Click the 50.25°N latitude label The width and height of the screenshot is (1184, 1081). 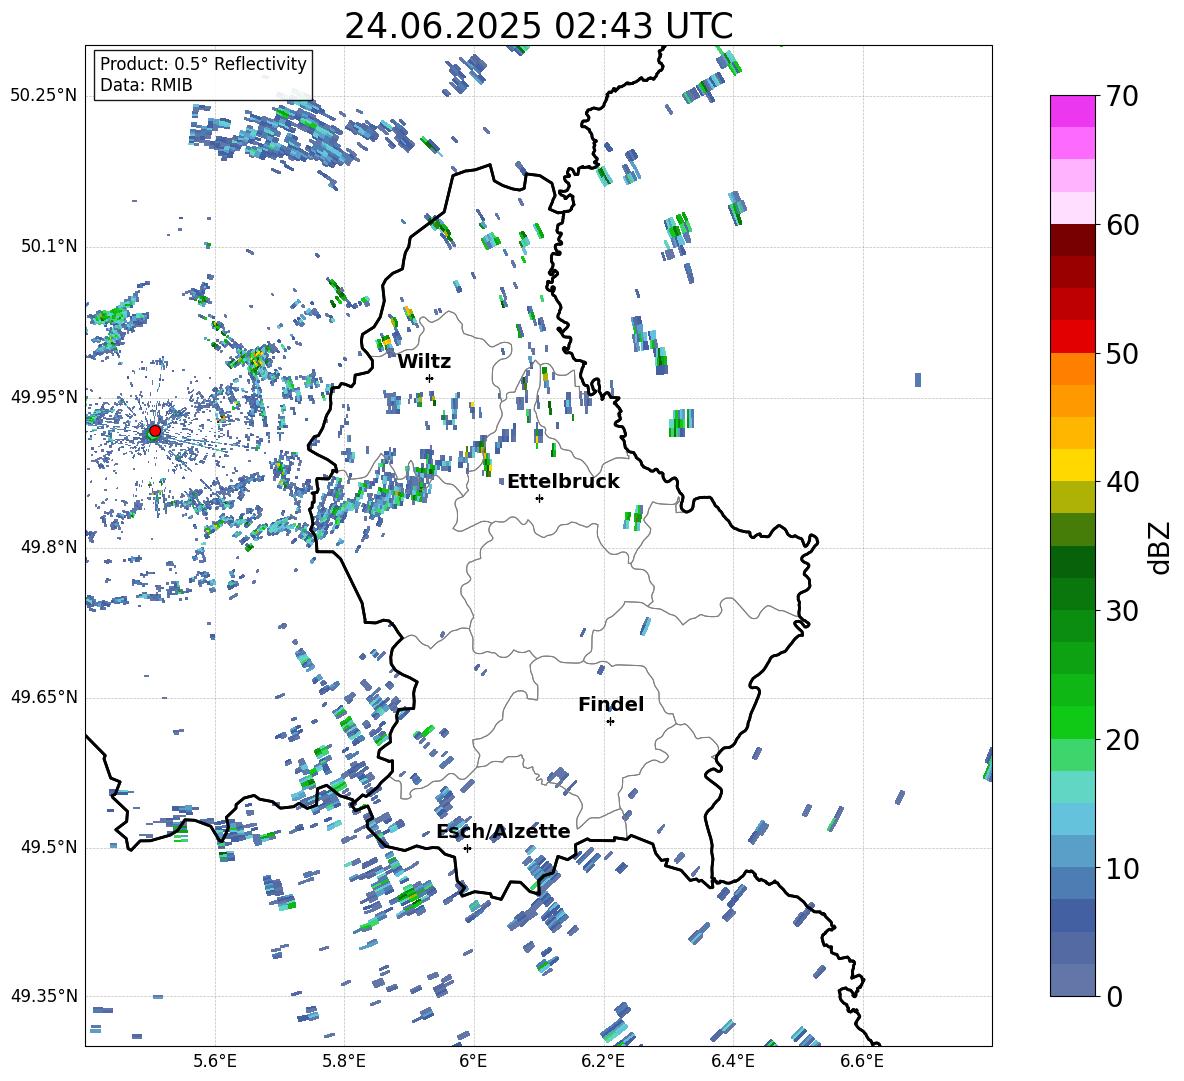[44, 95]
